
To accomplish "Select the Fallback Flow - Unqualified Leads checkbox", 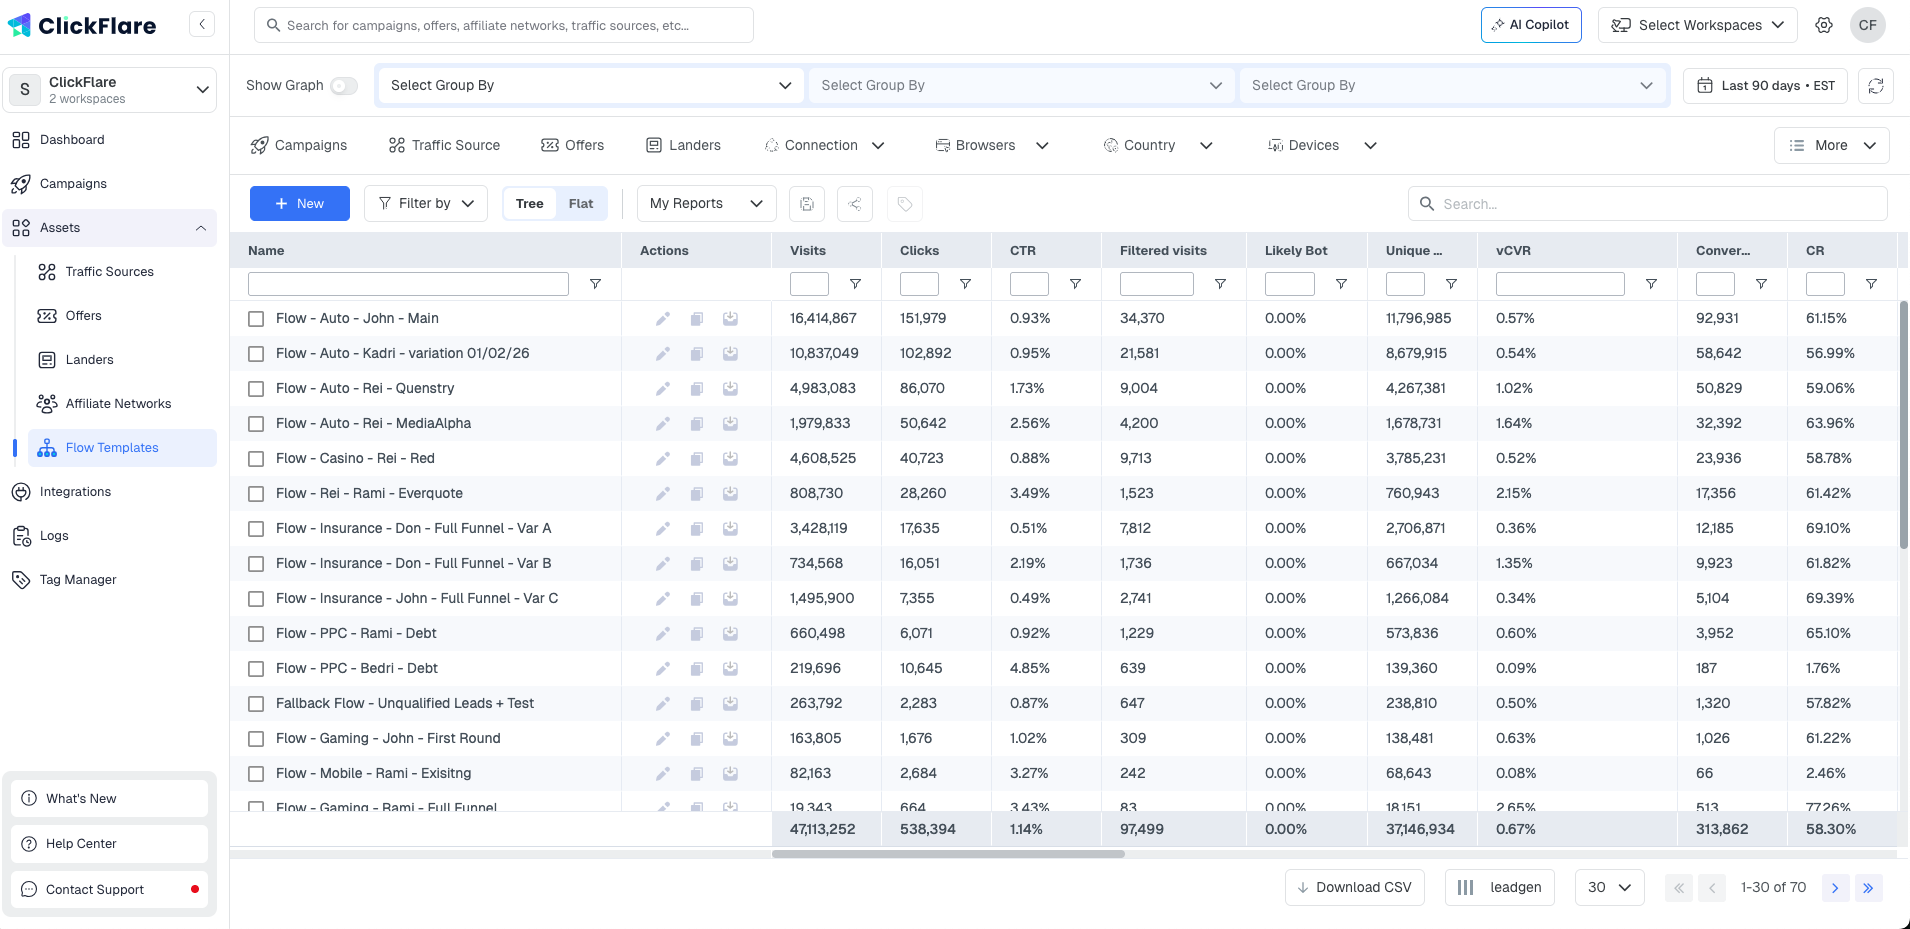I will [256, 704].
